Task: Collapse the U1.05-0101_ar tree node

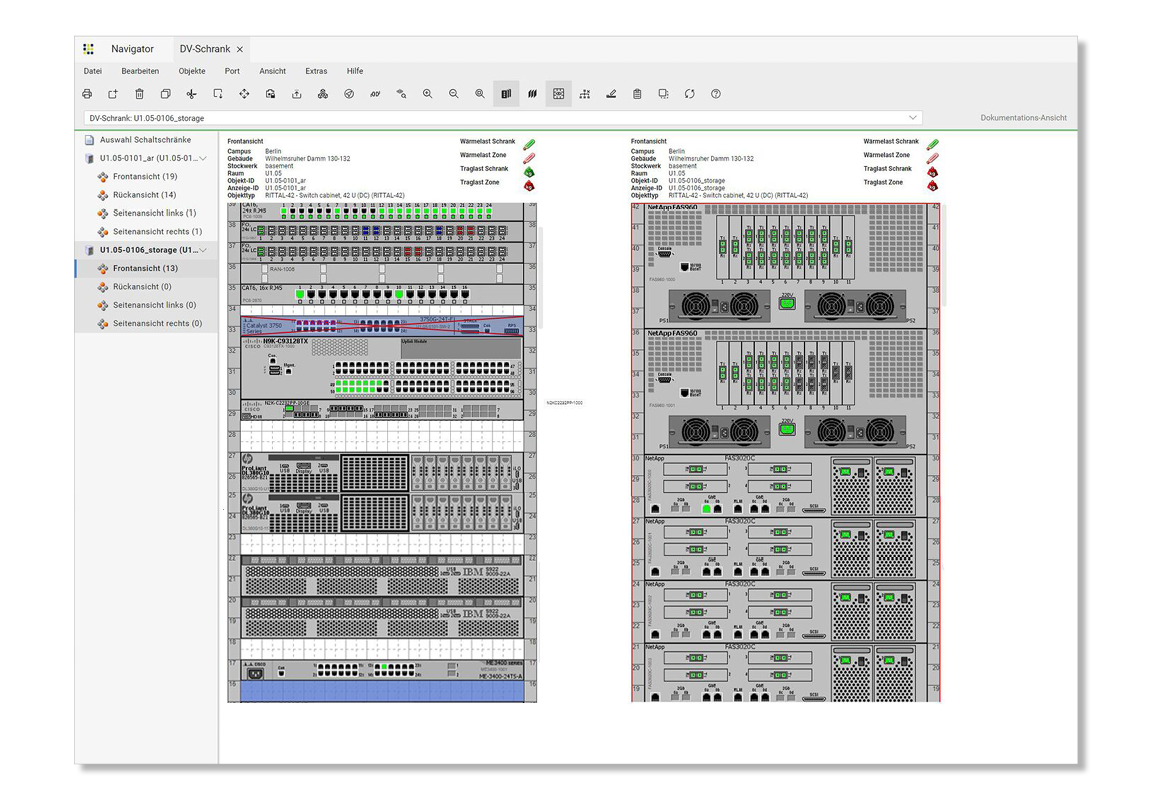Action: point(203,158)
